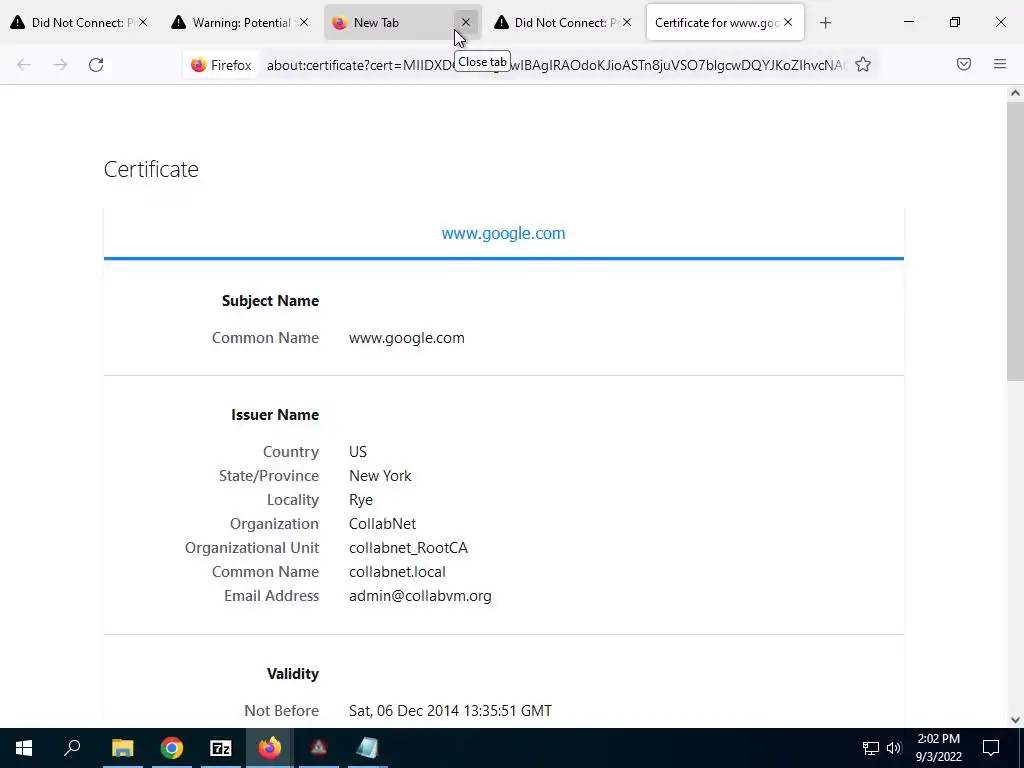The image size is (1024, 768).
Task: Open the Windows Start menu
Action: [24, 748]
